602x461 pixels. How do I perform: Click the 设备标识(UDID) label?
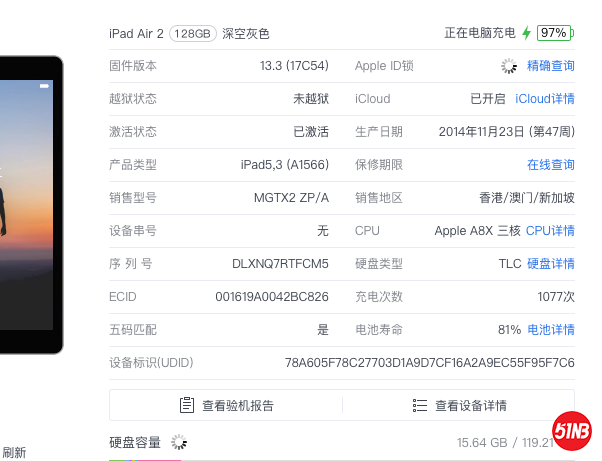pyautogui.click(x=151, y=363)
